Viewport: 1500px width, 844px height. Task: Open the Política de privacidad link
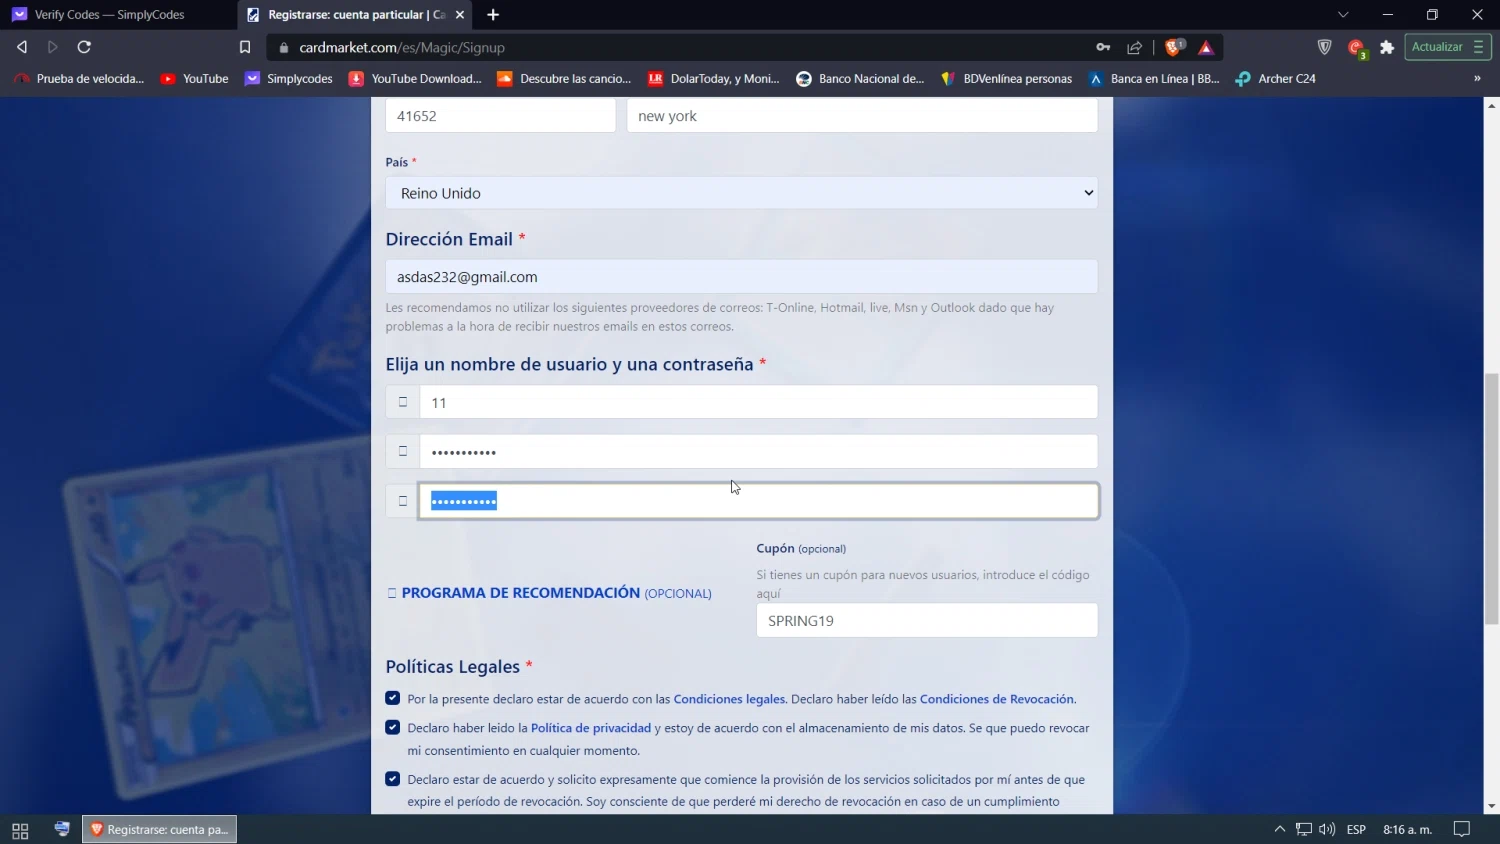pos(591,728)
